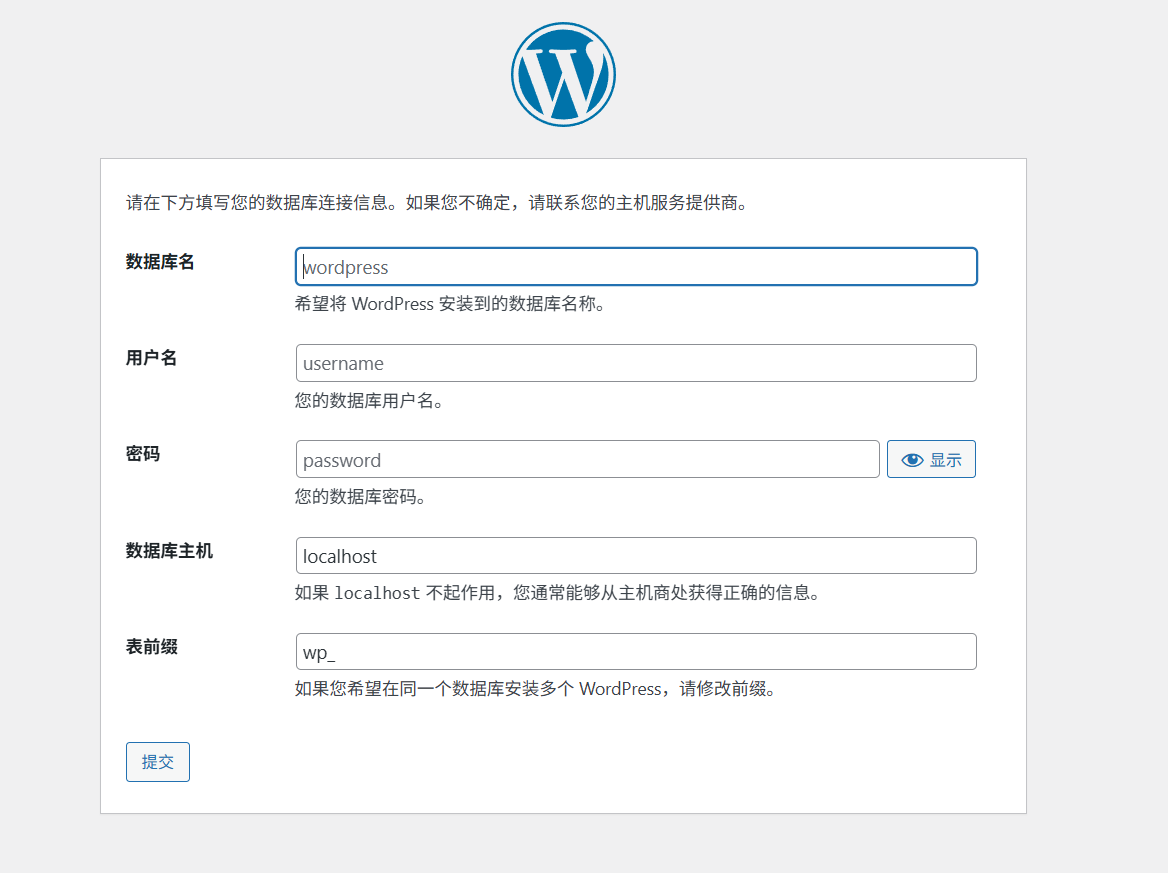Click the 密码 field label
The width and height of the screenshot is (1168, 873).
(x=143, y=454)
